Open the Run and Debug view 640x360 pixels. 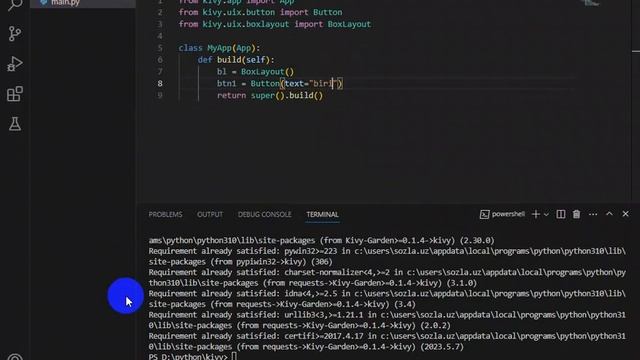click(x=15, y=64)
